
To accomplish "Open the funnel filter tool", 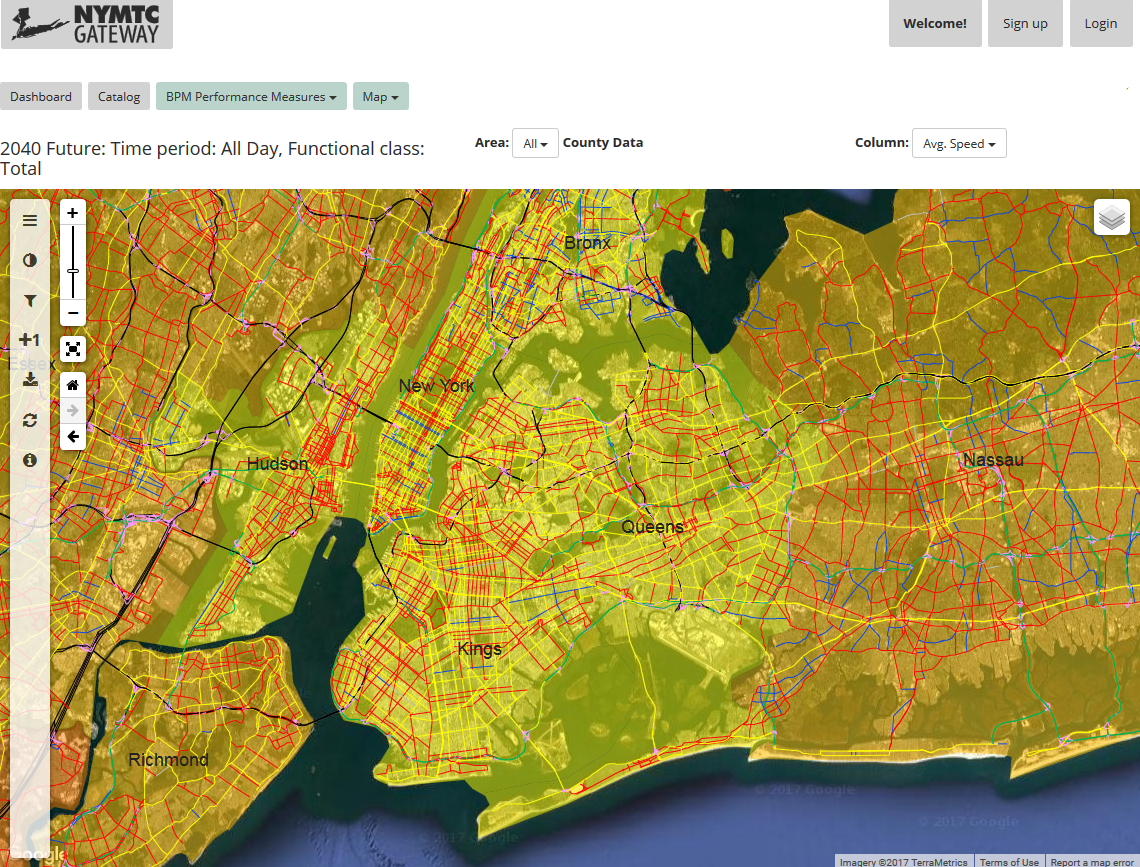I will 30,300.
